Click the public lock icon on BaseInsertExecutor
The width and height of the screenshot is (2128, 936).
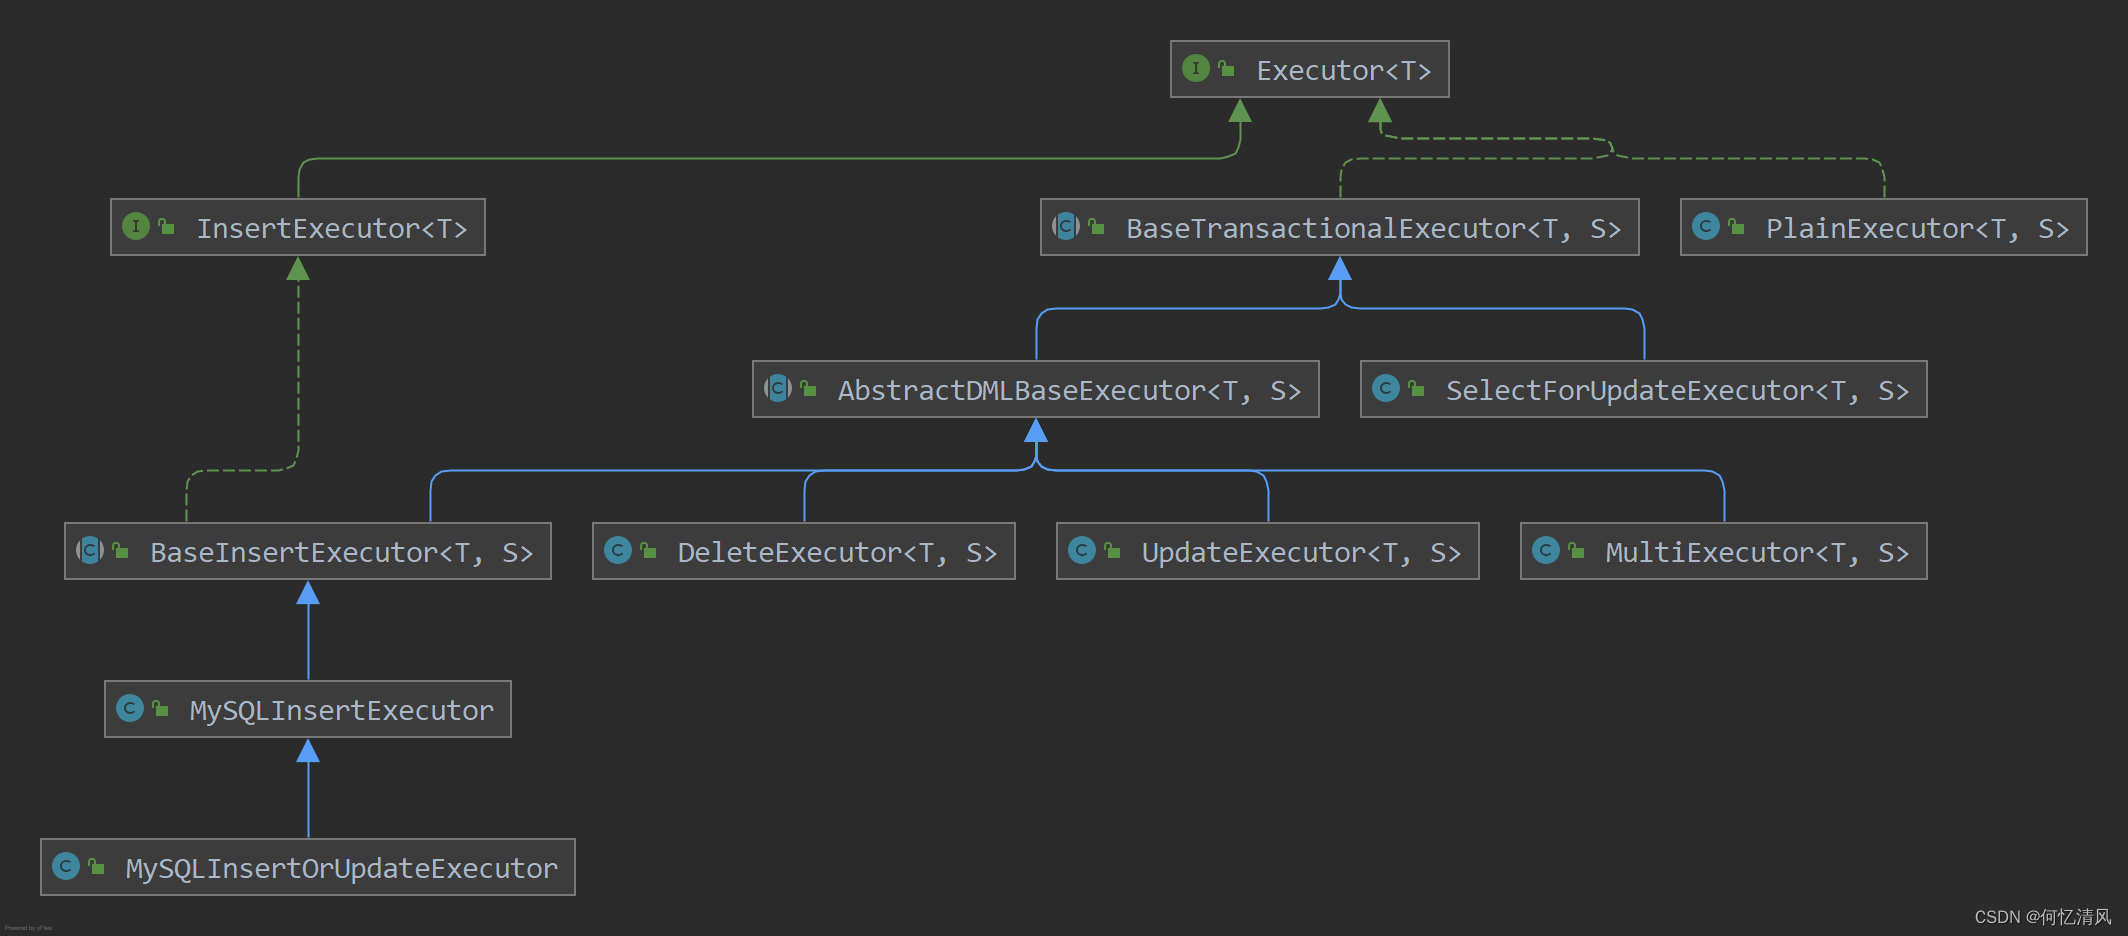point(120,551)
